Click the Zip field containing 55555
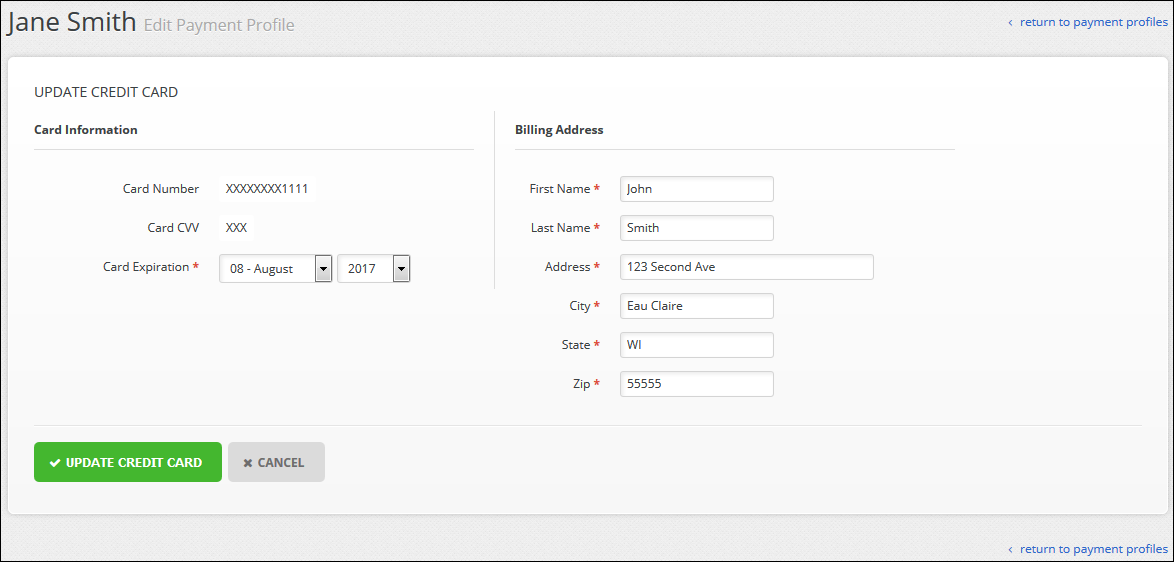The height and width of the screenshot is (562, 1174). 696,383
